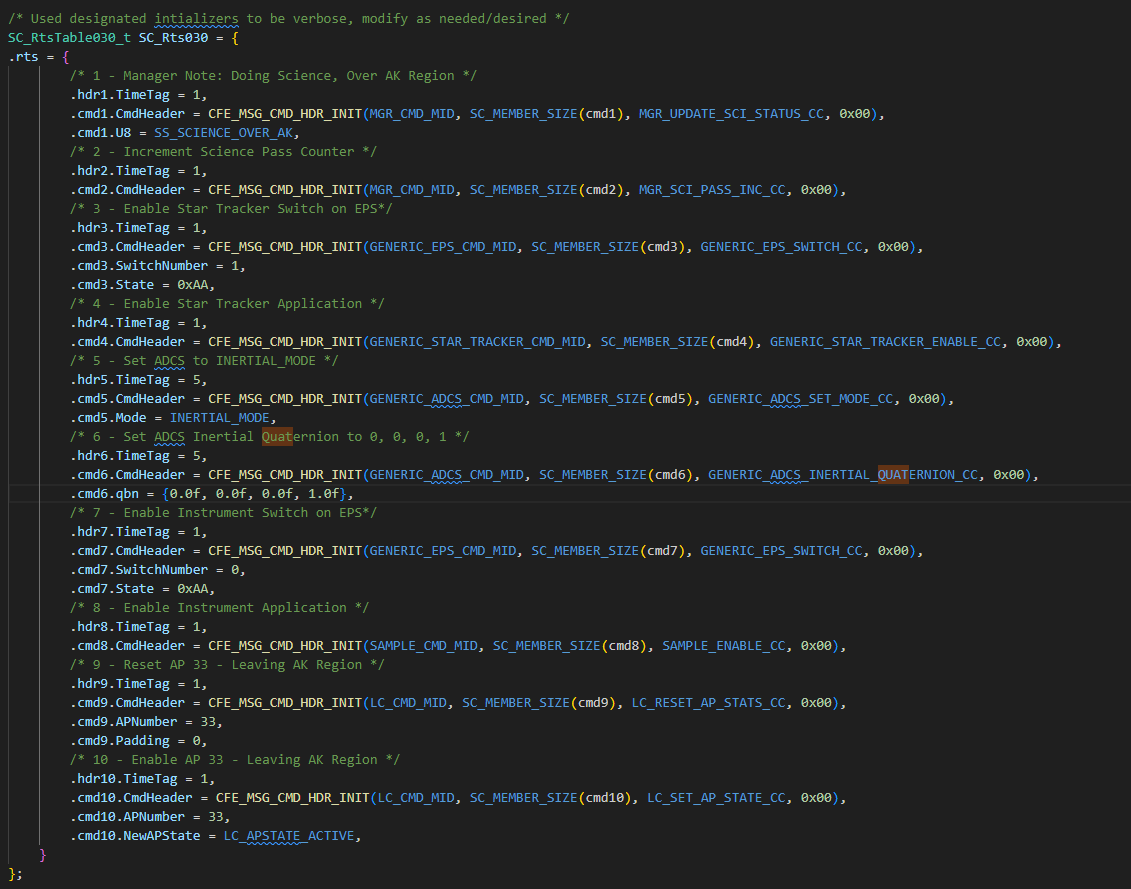Viewport: 1131px width, 889px height.
Task: Click SAMPLE_CMD_MID identifier
Action: pyautogui.click(x=423, y=646)
